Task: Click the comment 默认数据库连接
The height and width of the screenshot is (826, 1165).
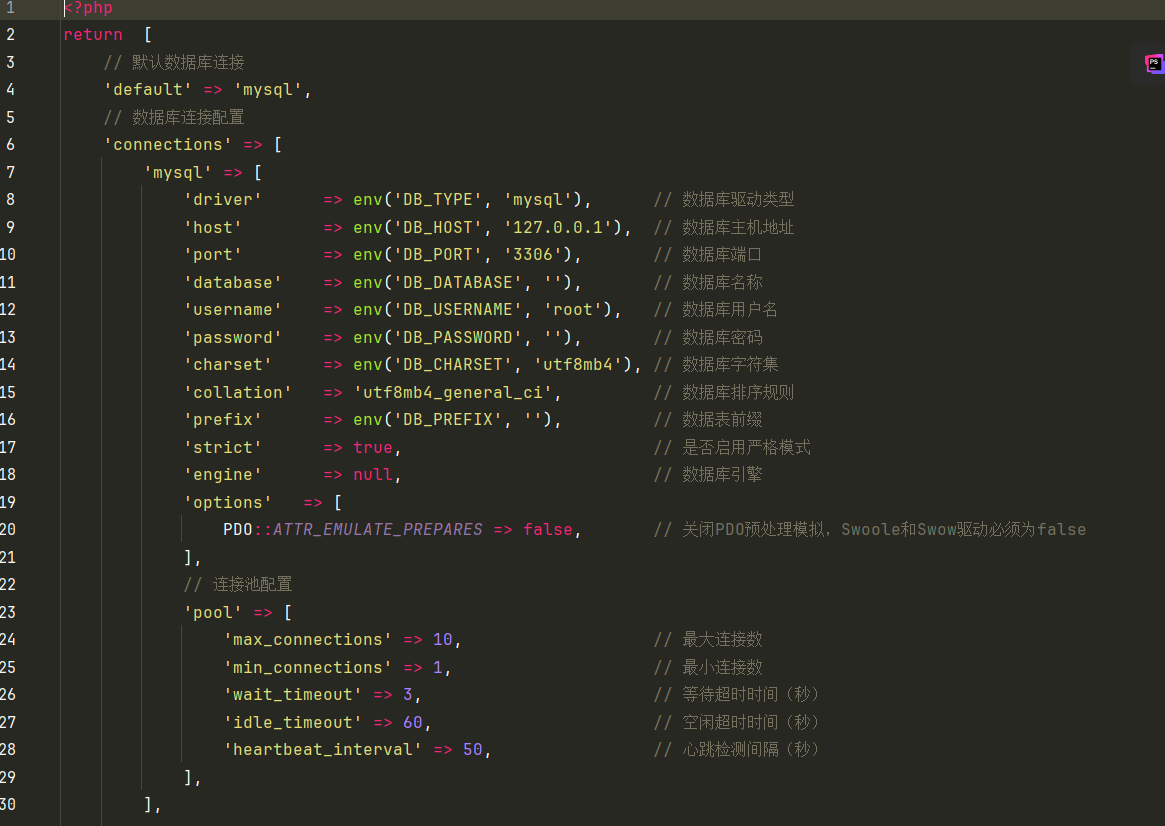Action: coord(174,62)
